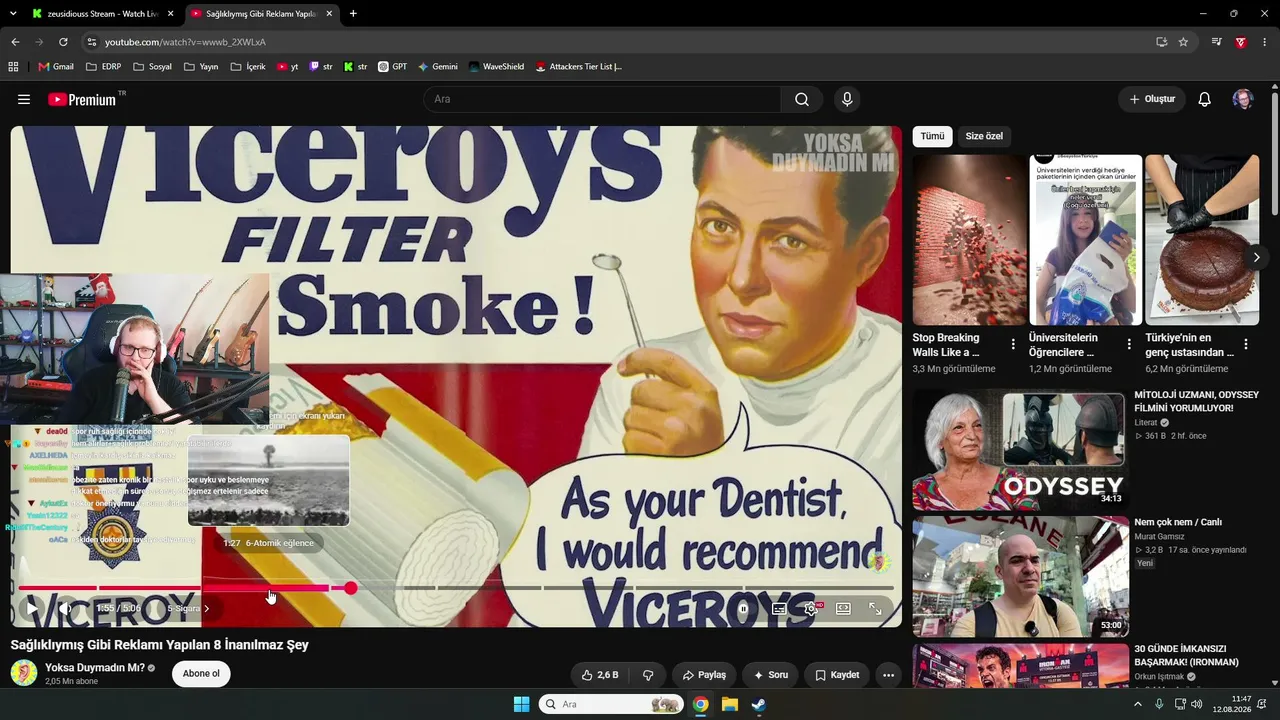Open the Chrome apps grid shortcut
This screenshot has width=1280, height=720.
pyautogui.click(x=13, y=67)
